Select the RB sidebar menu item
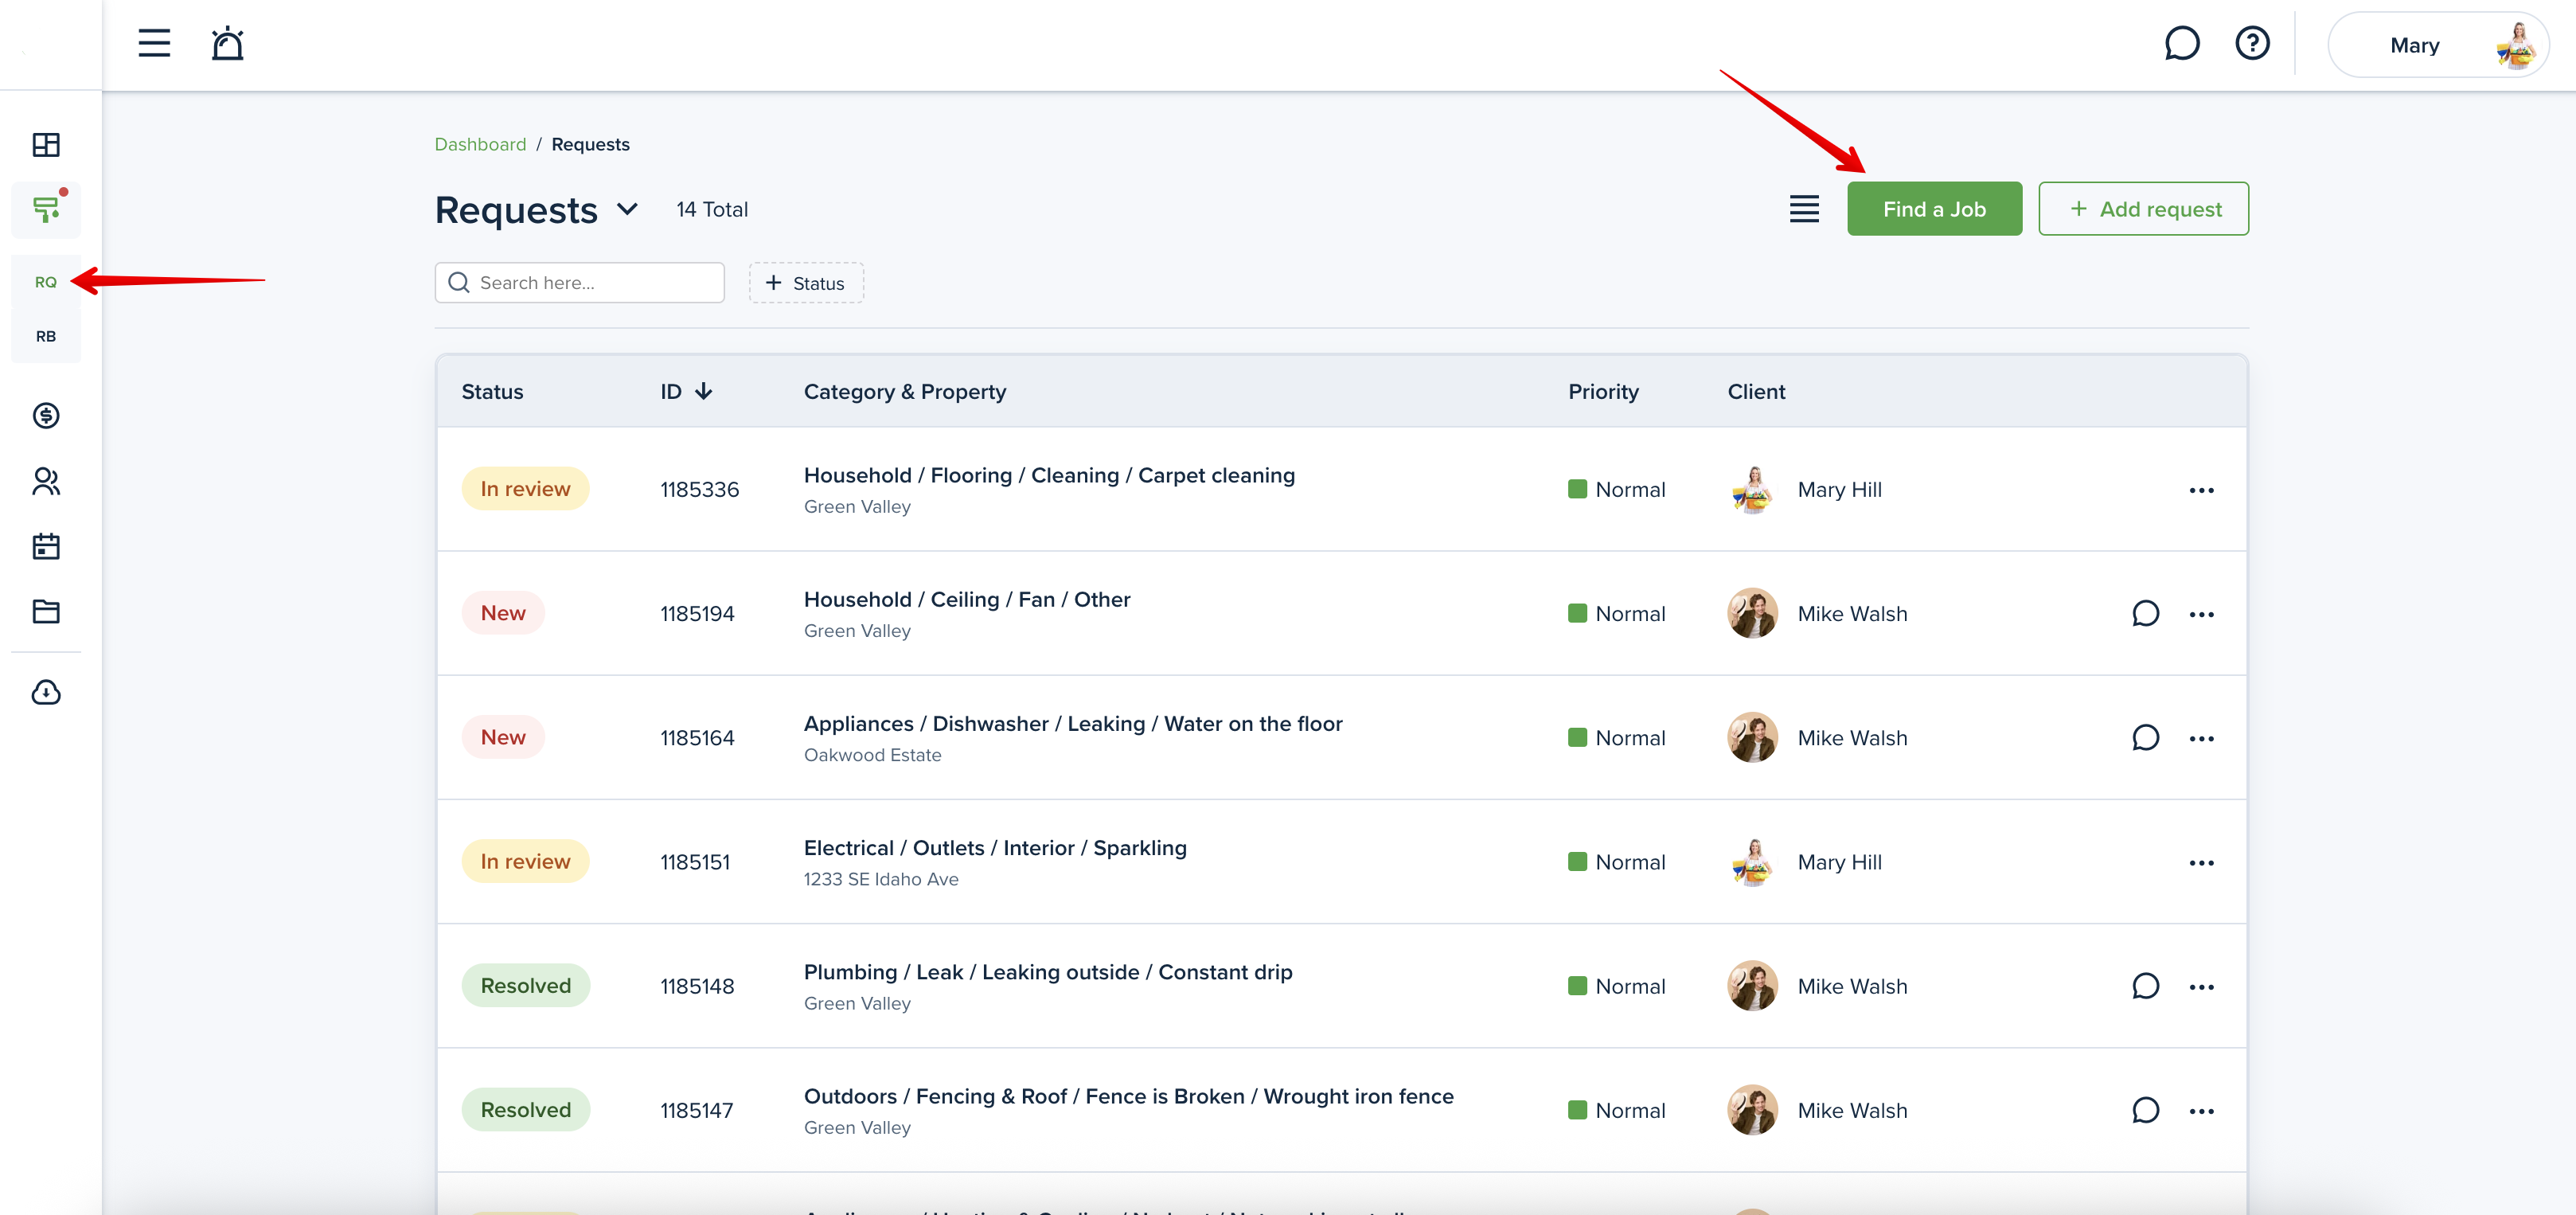The height and width of the screenshot is (1215, 2576). [x=46, y=336]
